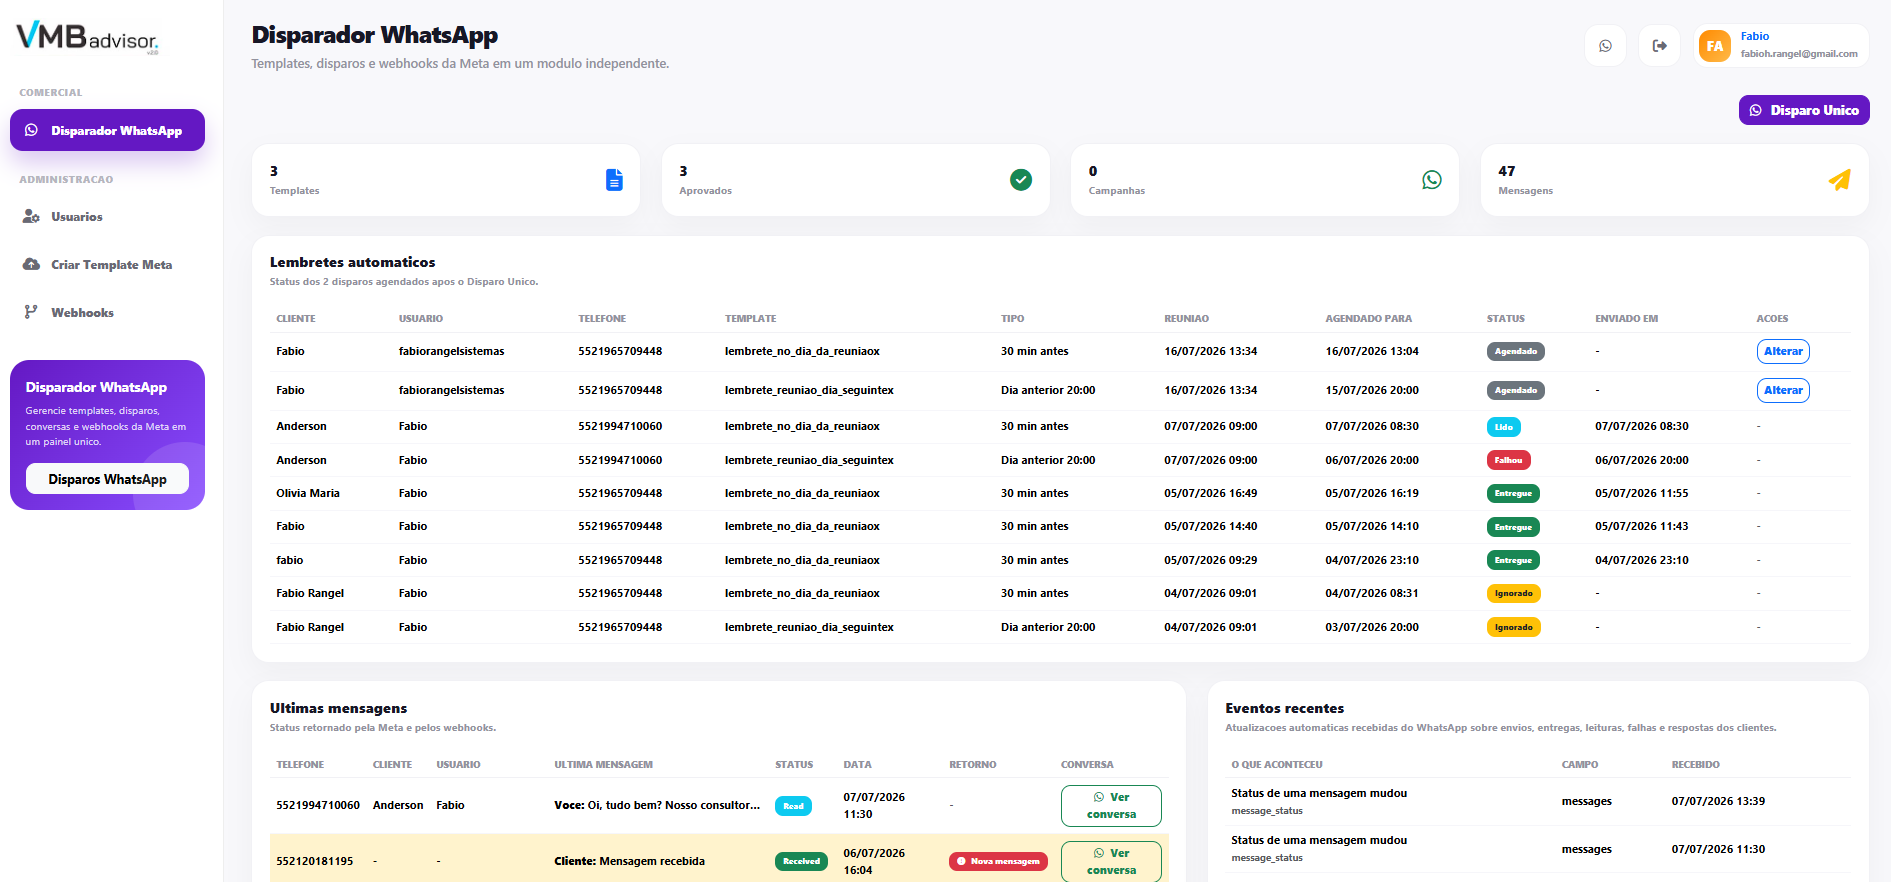Click the Entregue badge in Olivia Maria's row
The width and height of the screenshot is (1891, 882).
1513,493
